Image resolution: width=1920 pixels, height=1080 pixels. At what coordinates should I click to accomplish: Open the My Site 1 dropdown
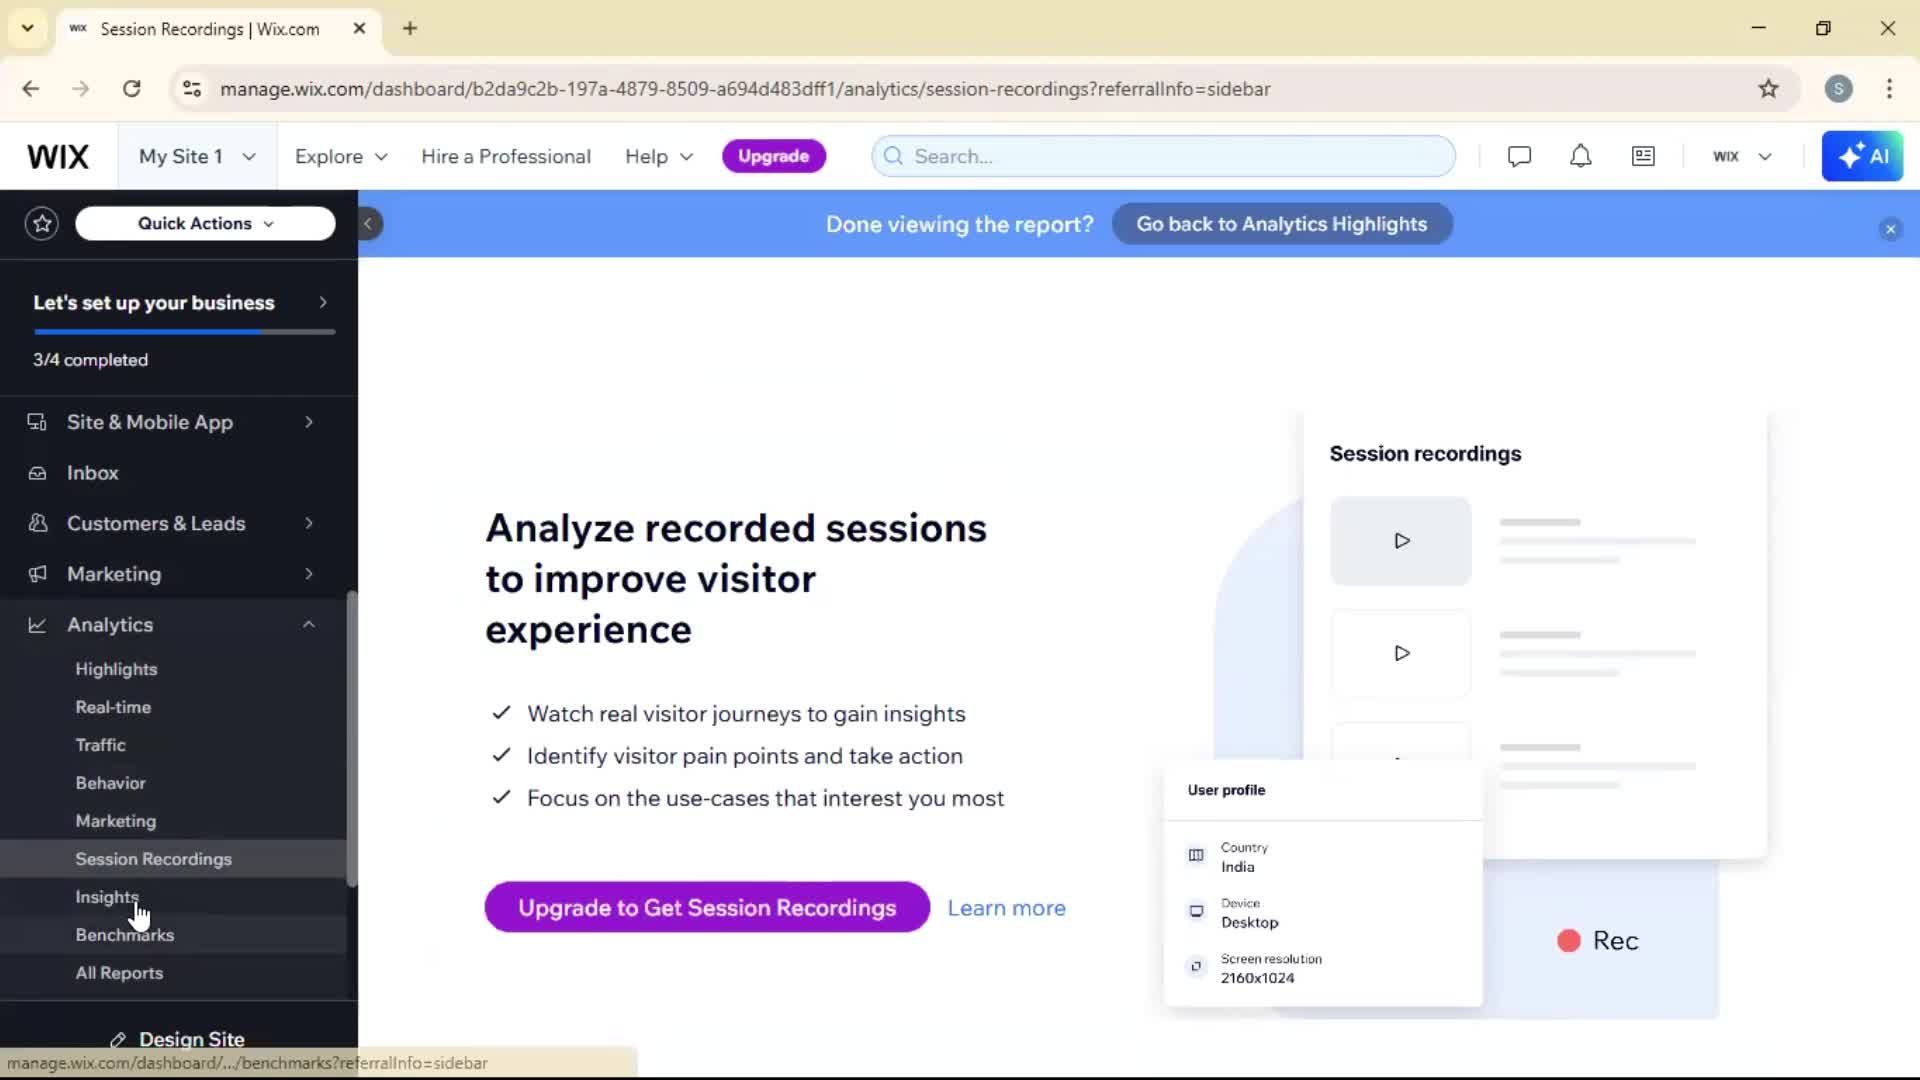pos(197,156)
